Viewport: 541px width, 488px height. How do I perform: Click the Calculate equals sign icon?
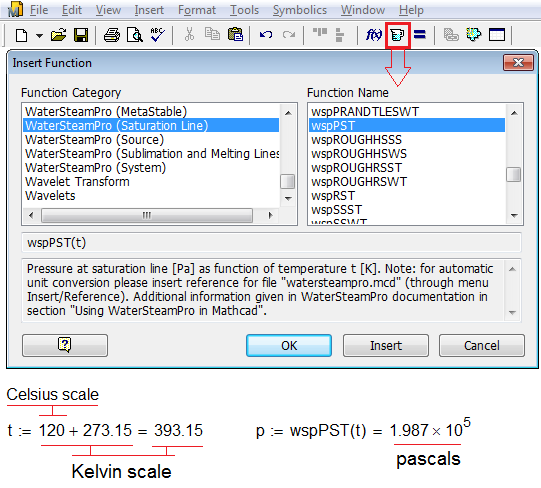(420, 34)
